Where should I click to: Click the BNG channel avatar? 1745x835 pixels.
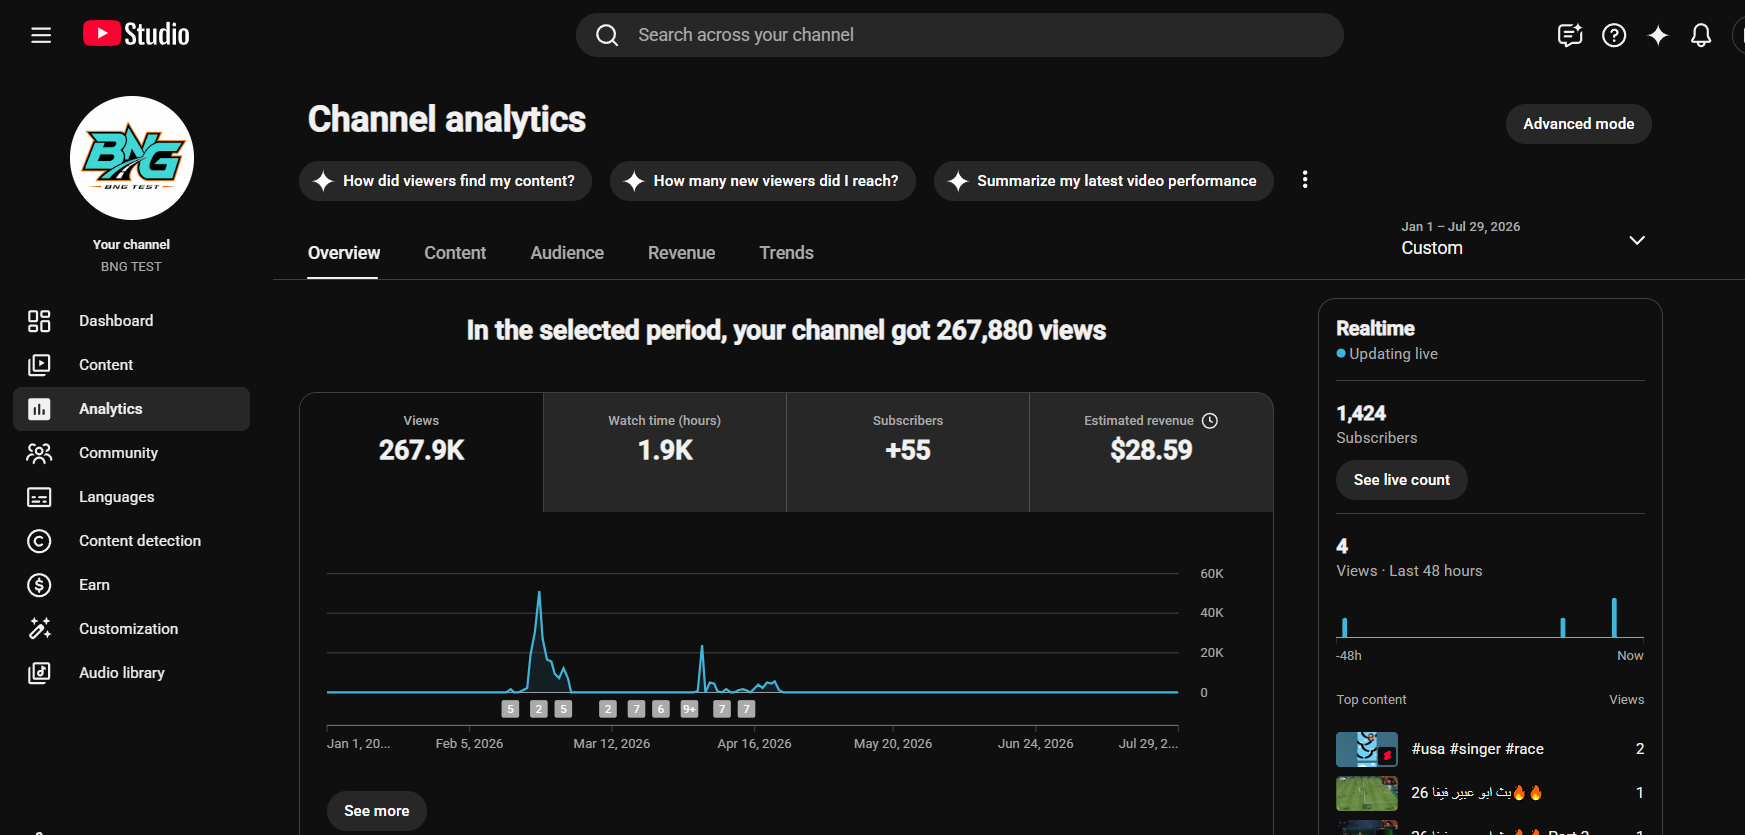coord(132,158)
